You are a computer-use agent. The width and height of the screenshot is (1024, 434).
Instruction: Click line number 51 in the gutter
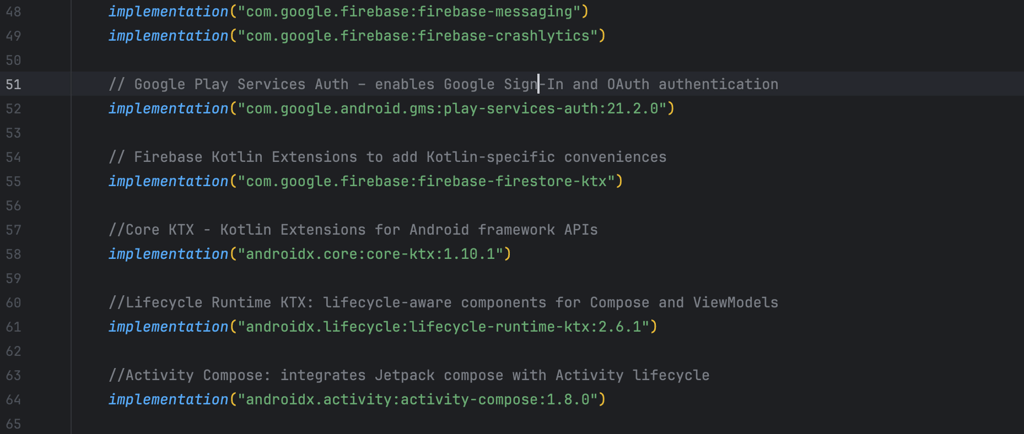pyautogui.click(x=13, y=84)
